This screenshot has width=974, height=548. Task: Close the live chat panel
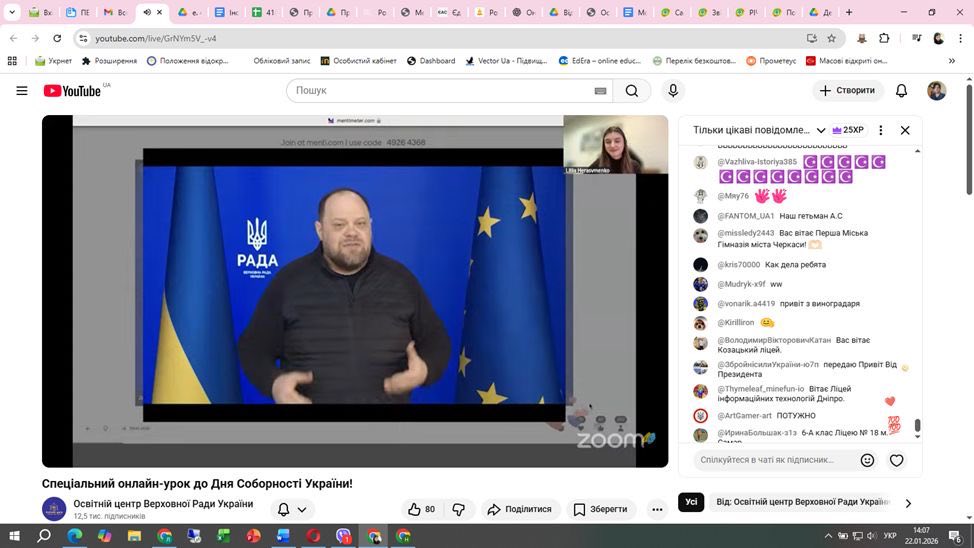pyautogui.click(x=905, y=130)
